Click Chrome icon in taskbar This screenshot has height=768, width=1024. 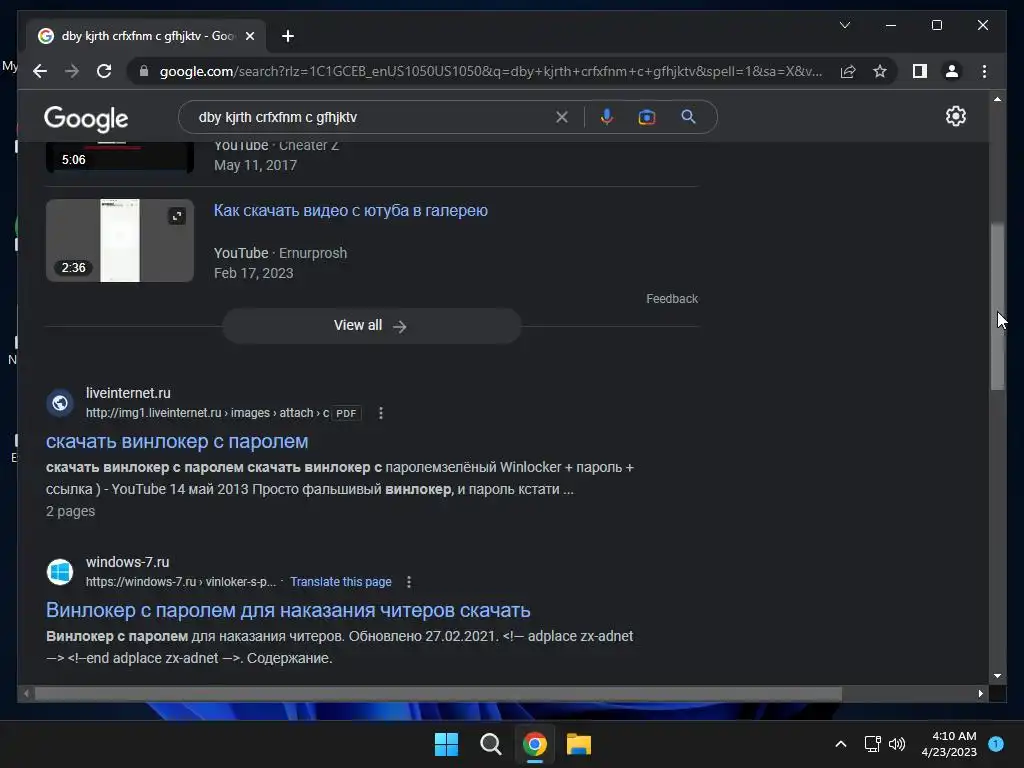[535, 744]
